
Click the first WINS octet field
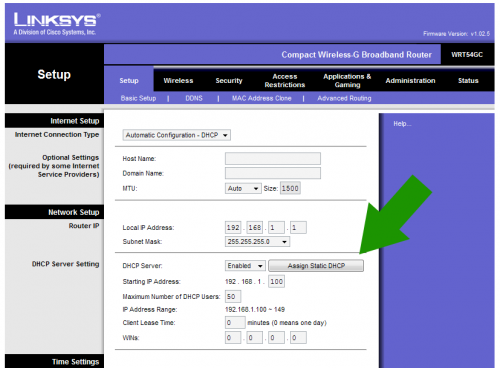(233, 338)
